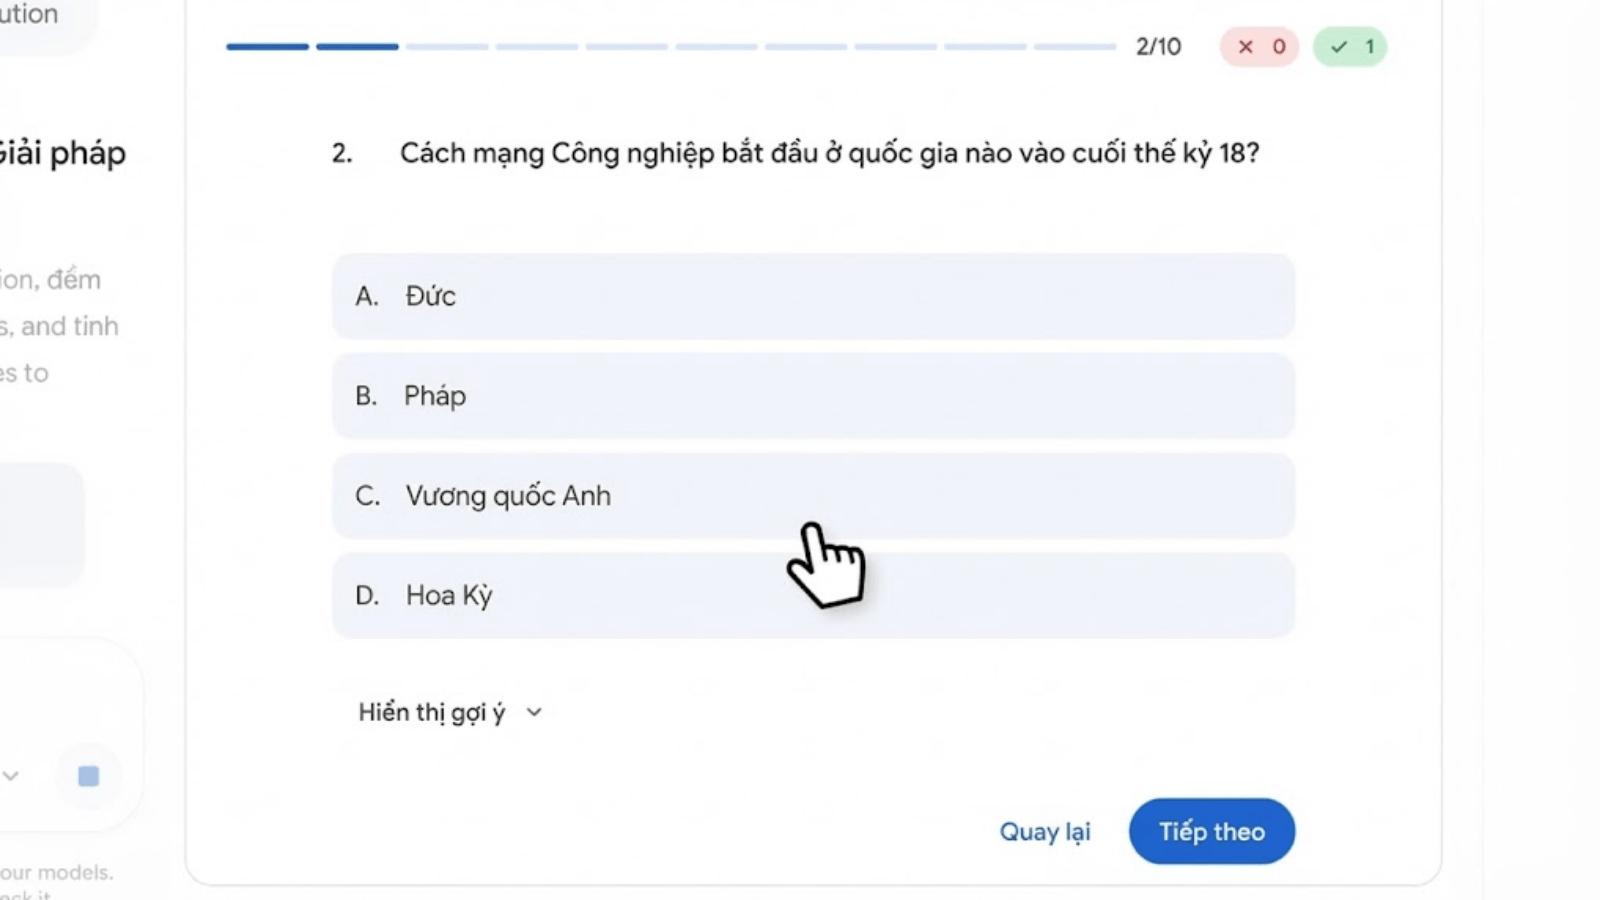Image resolution: width=1600 pixels, height=900 pixels.
Task: Click the second blue progress segment
Action: tap(357, 46)
